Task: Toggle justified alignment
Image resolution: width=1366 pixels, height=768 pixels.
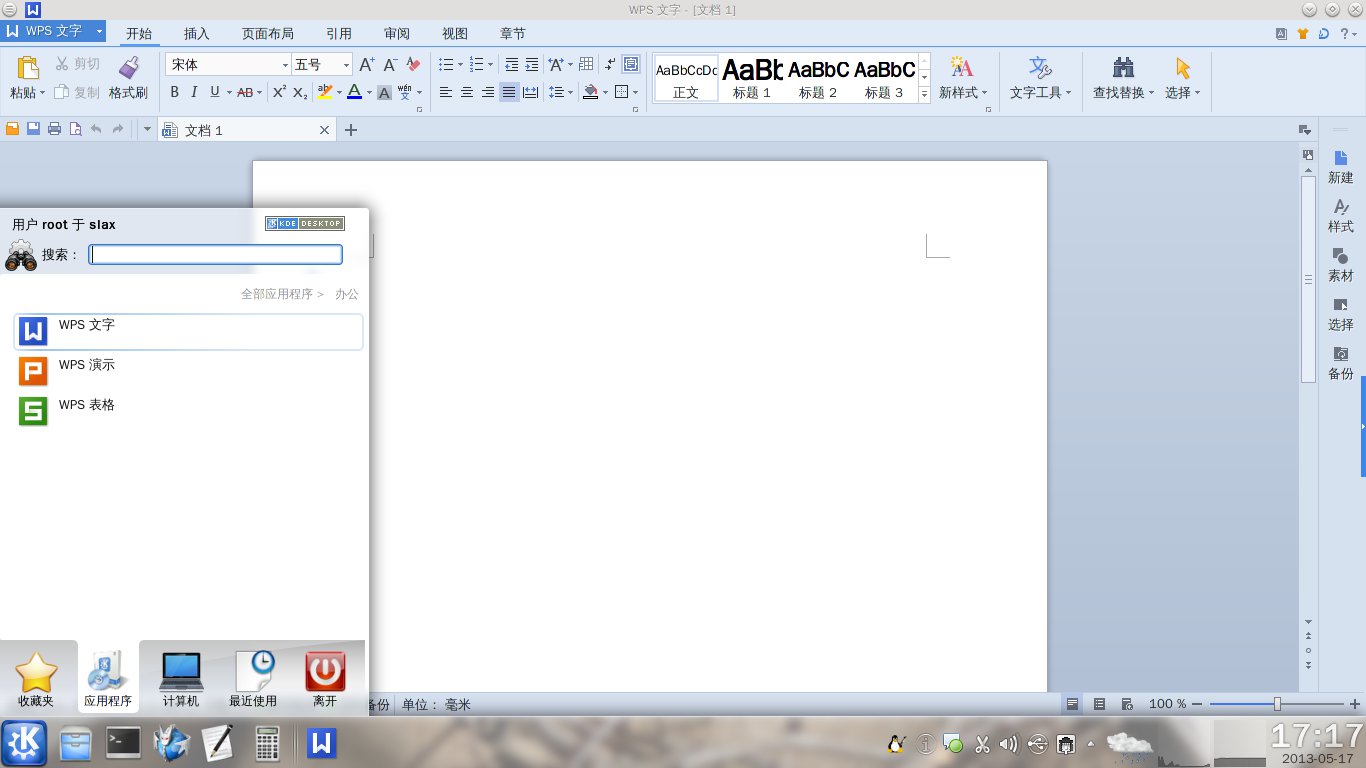Action: [x=509, y=92]
